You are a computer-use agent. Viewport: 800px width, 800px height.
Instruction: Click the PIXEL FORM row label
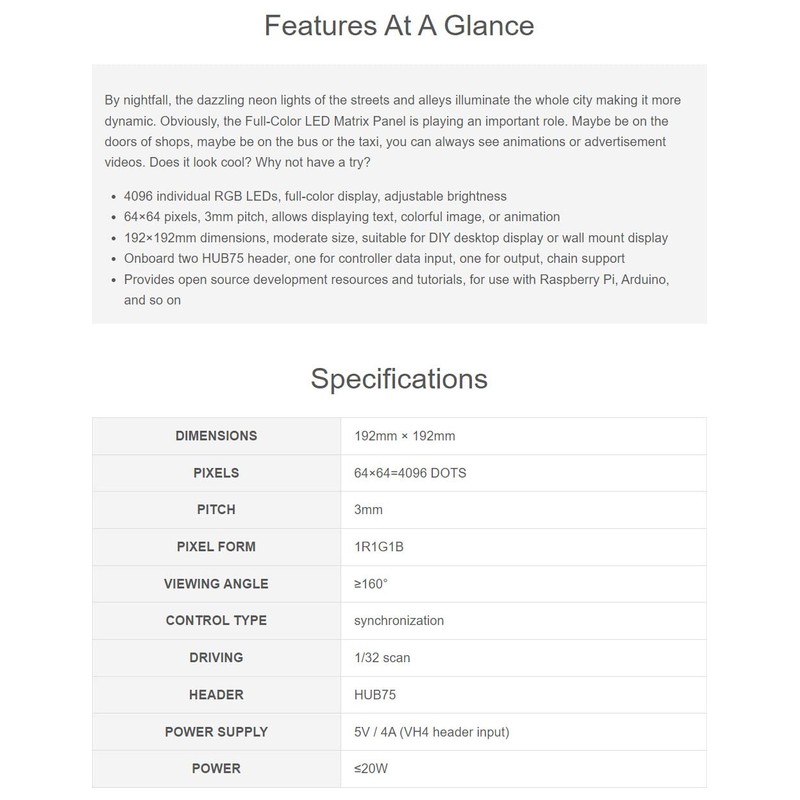216,547
